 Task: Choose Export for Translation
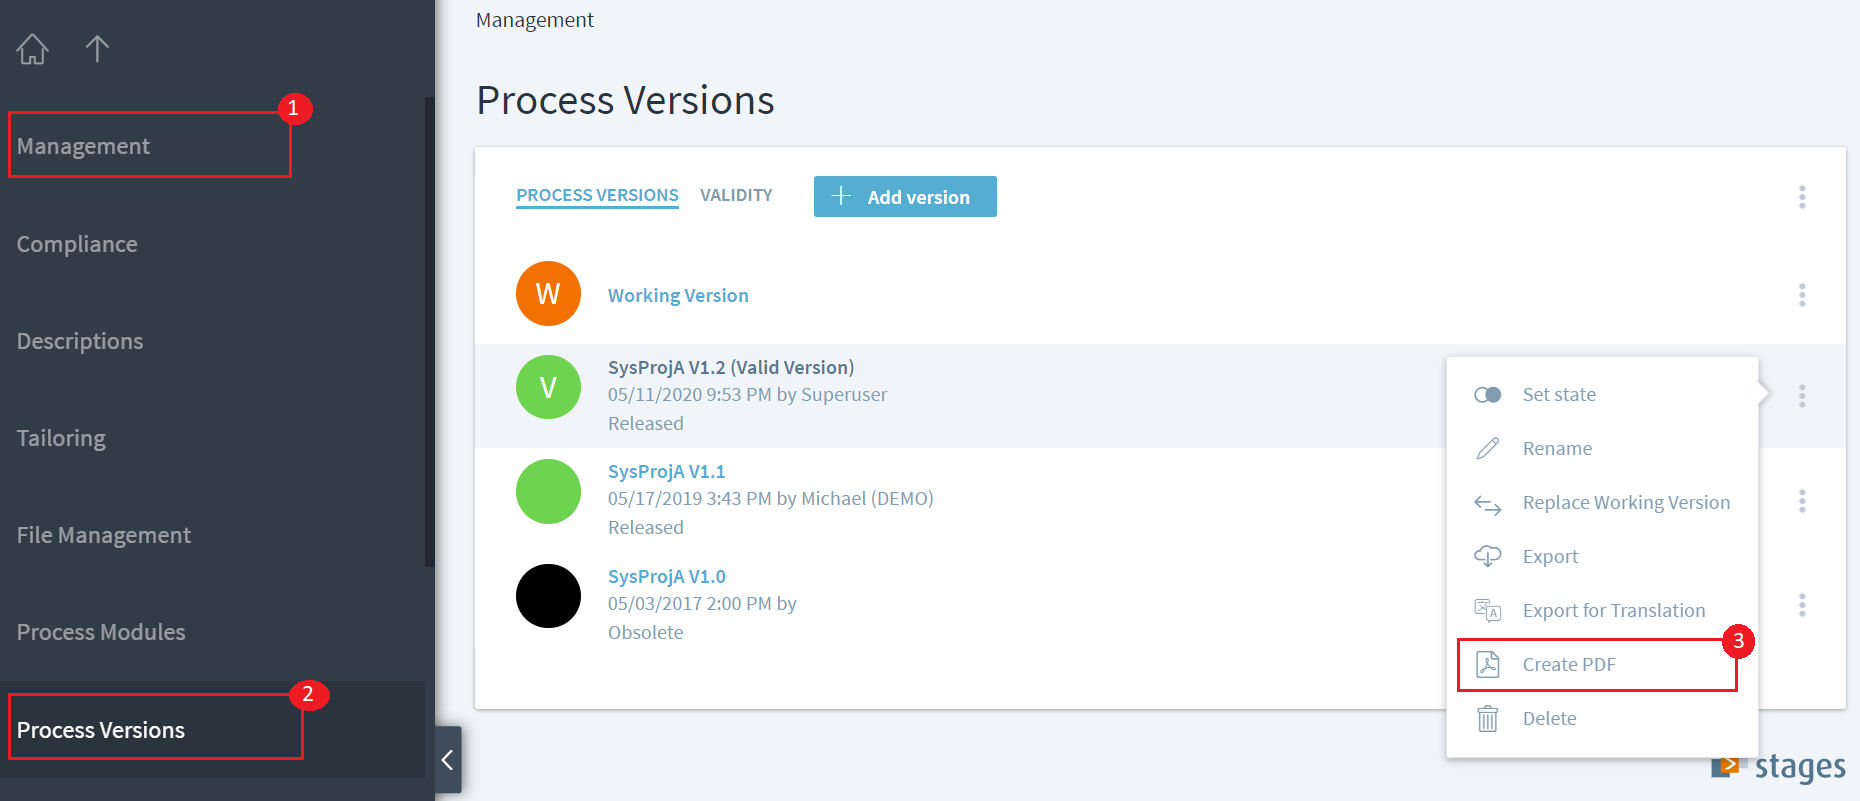coord(1613,611)
